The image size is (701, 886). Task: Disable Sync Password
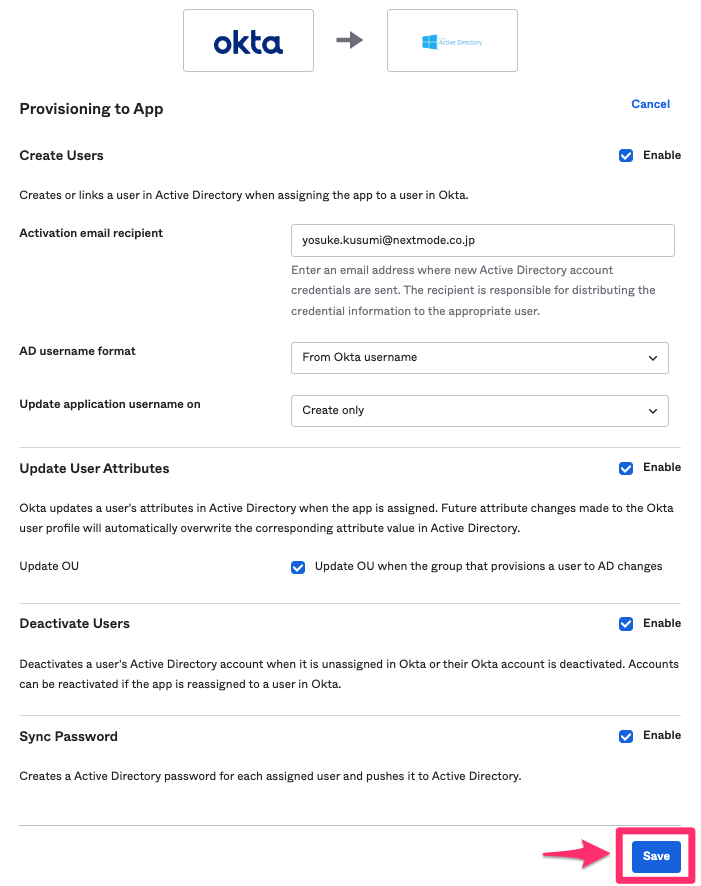625,736
